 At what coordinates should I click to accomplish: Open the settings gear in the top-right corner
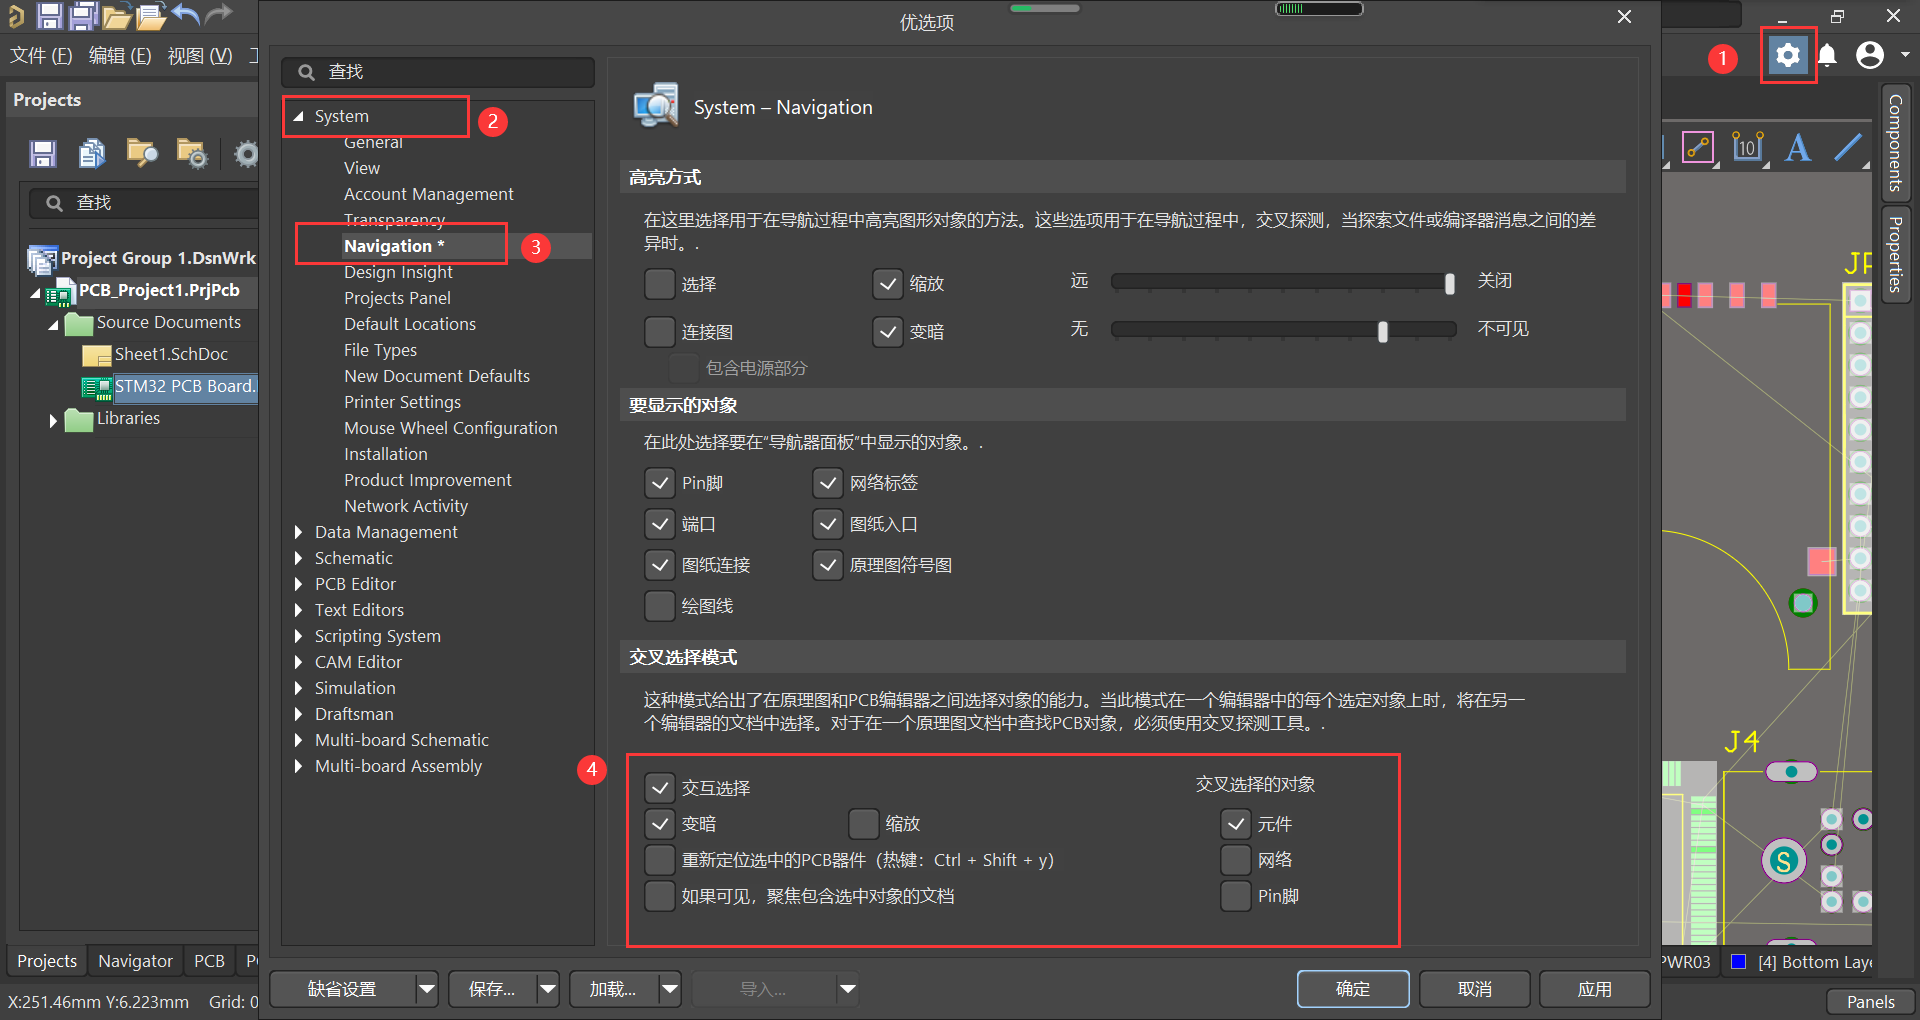[x=1788, y=56]
